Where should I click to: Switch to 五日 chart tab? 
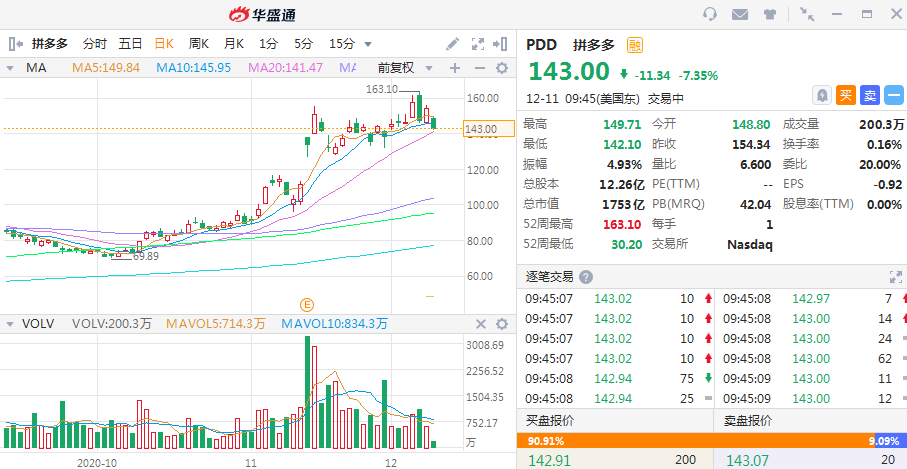pos(130,44)
